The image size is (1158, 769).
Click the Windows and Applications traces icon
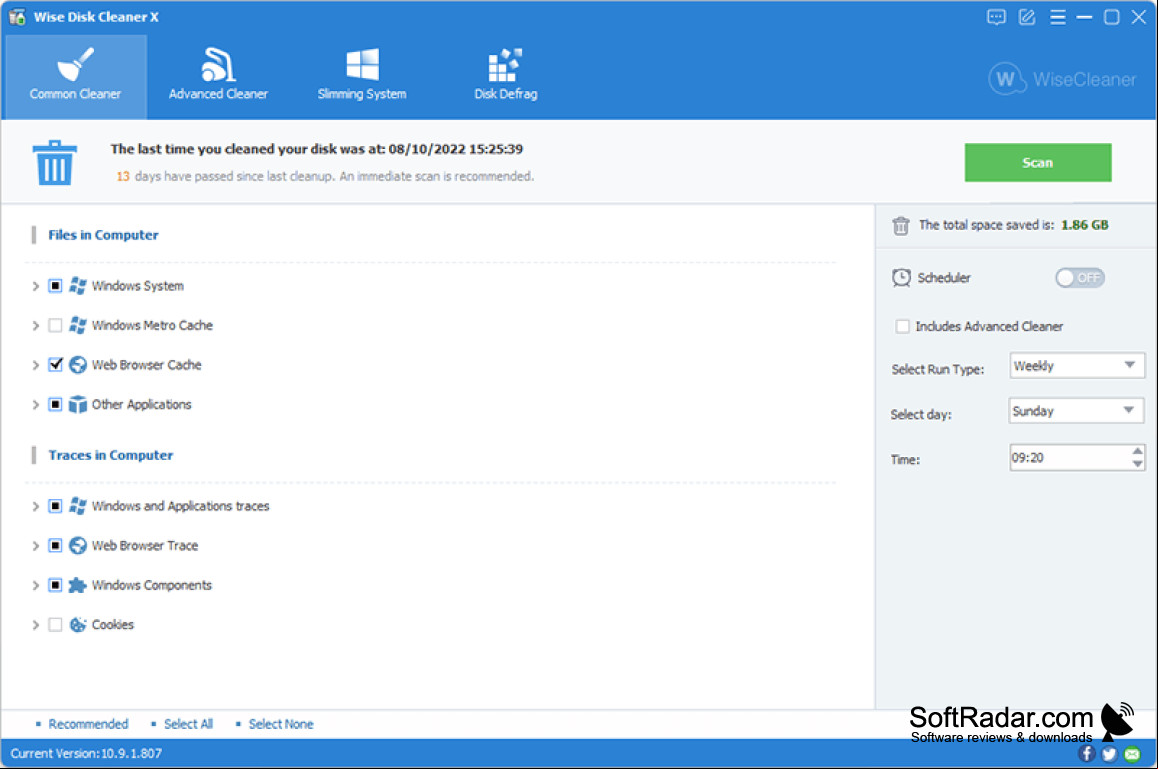pyautogui.click(x=78, y=506)
